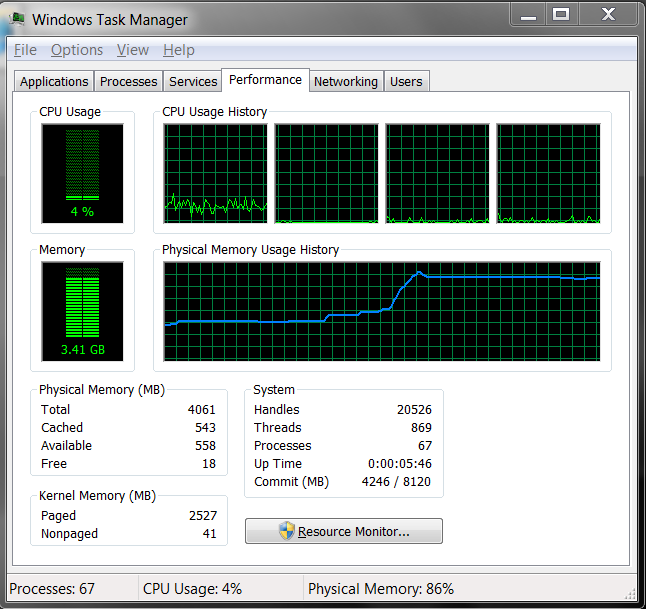Click the Available memory value 558
646x609 pixels.
point(205,446)
